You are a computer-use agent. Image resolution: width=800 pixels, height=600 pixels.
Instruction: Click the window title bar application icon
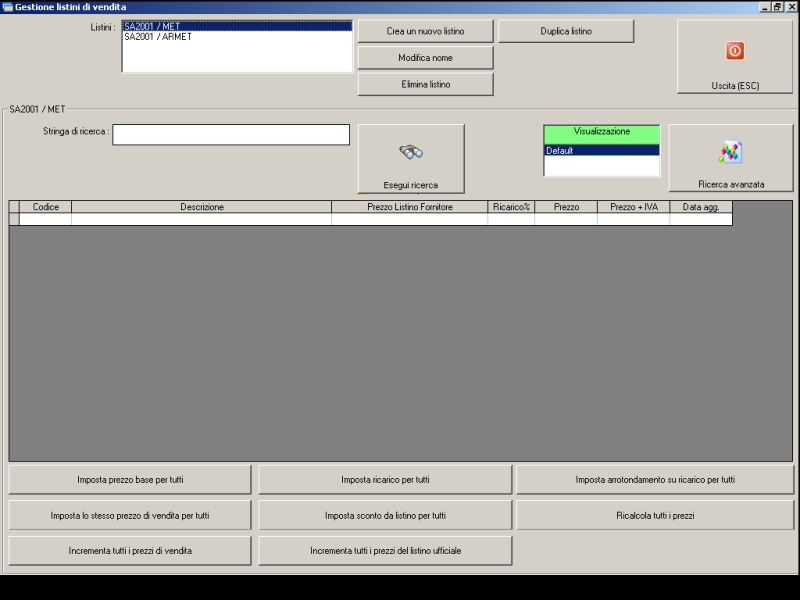tap(7, 7)
